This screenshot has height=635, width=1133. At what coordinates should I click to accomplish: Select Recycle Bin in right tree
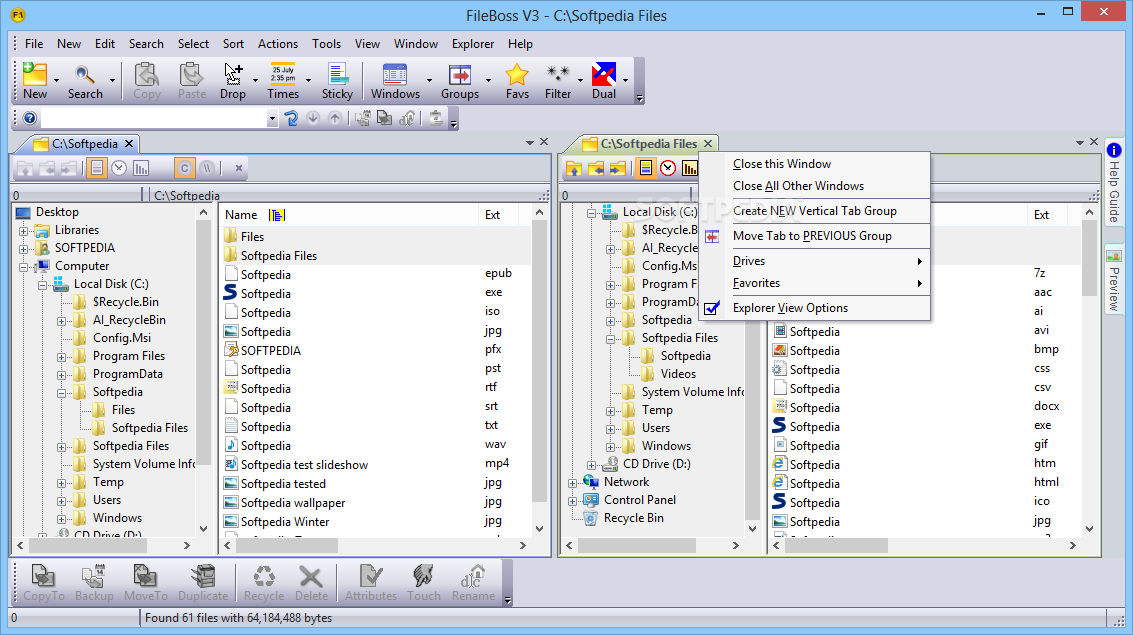click(x=633, y=518)
